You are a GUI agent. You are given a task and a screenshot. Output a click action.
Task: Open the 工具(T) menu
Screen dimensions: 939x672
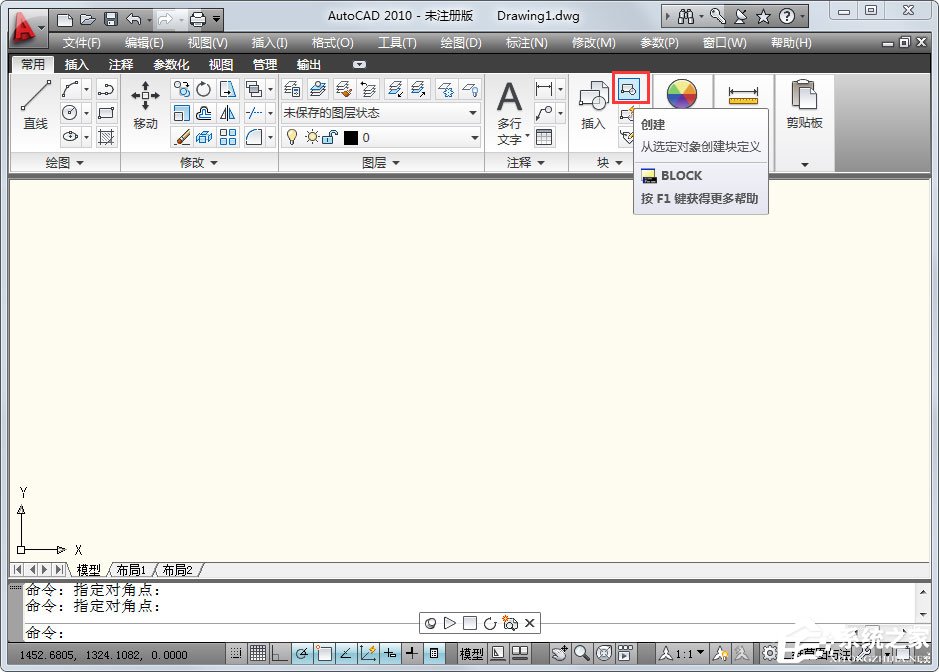[x=394, y=42]
